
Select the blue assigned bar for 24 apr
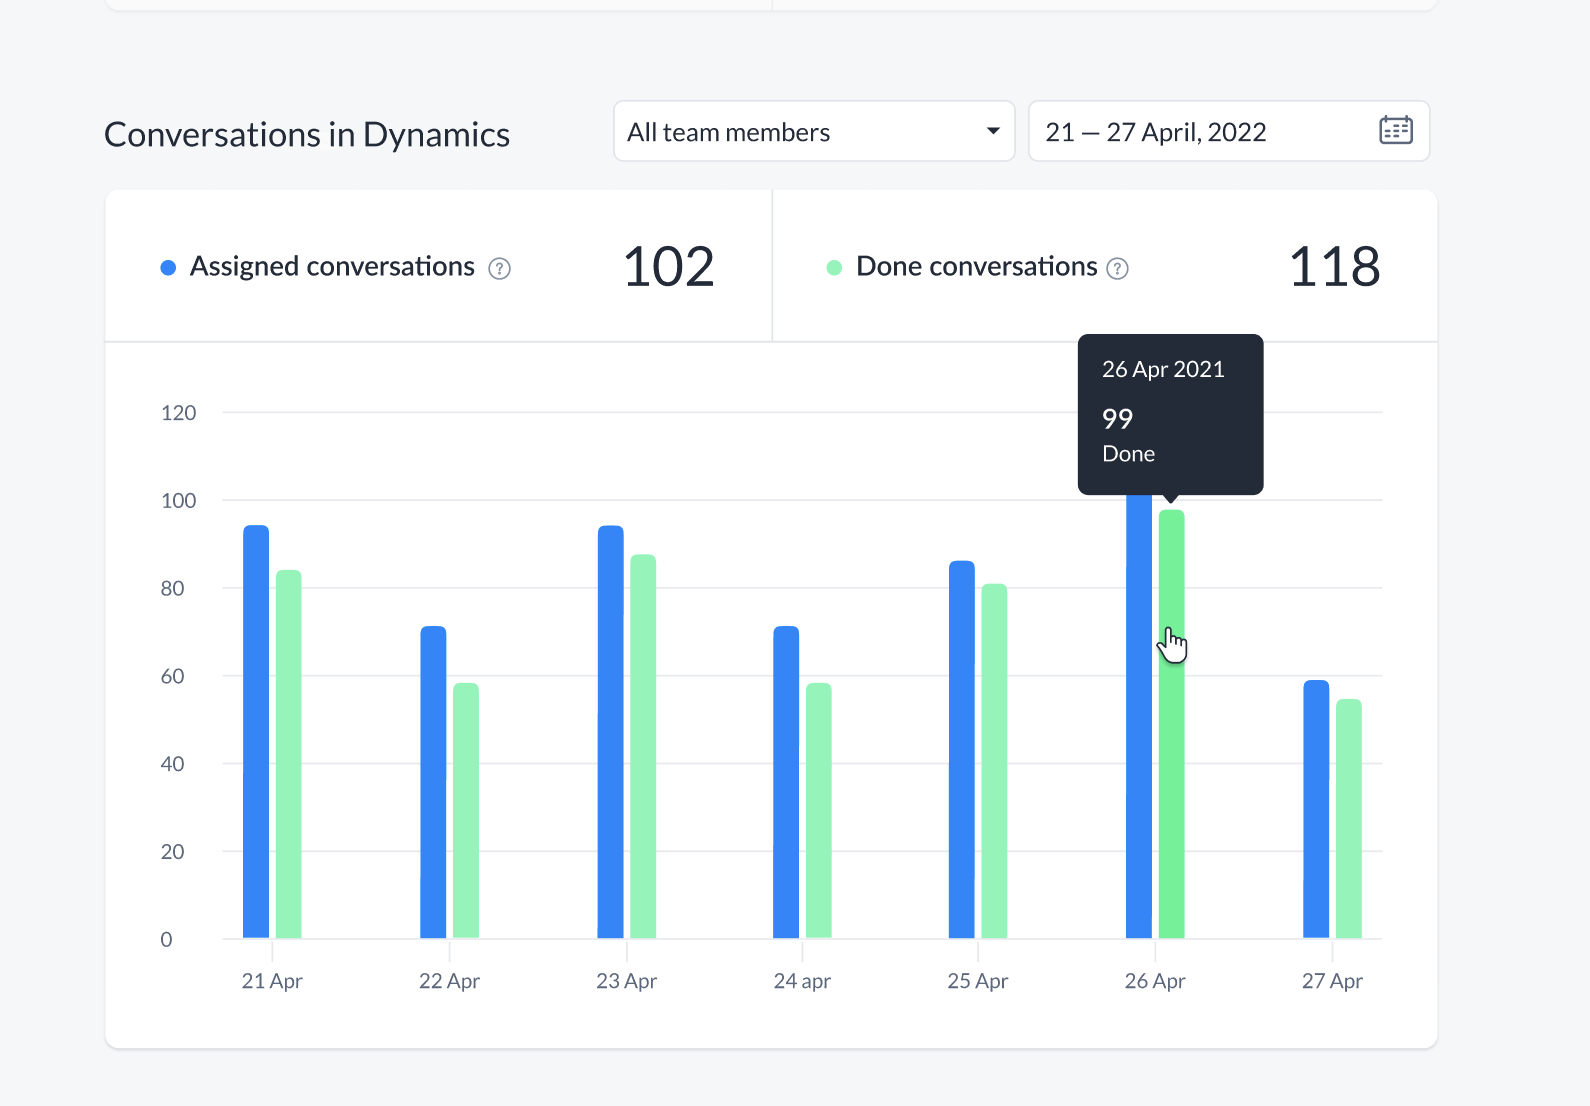coord(786,782)
